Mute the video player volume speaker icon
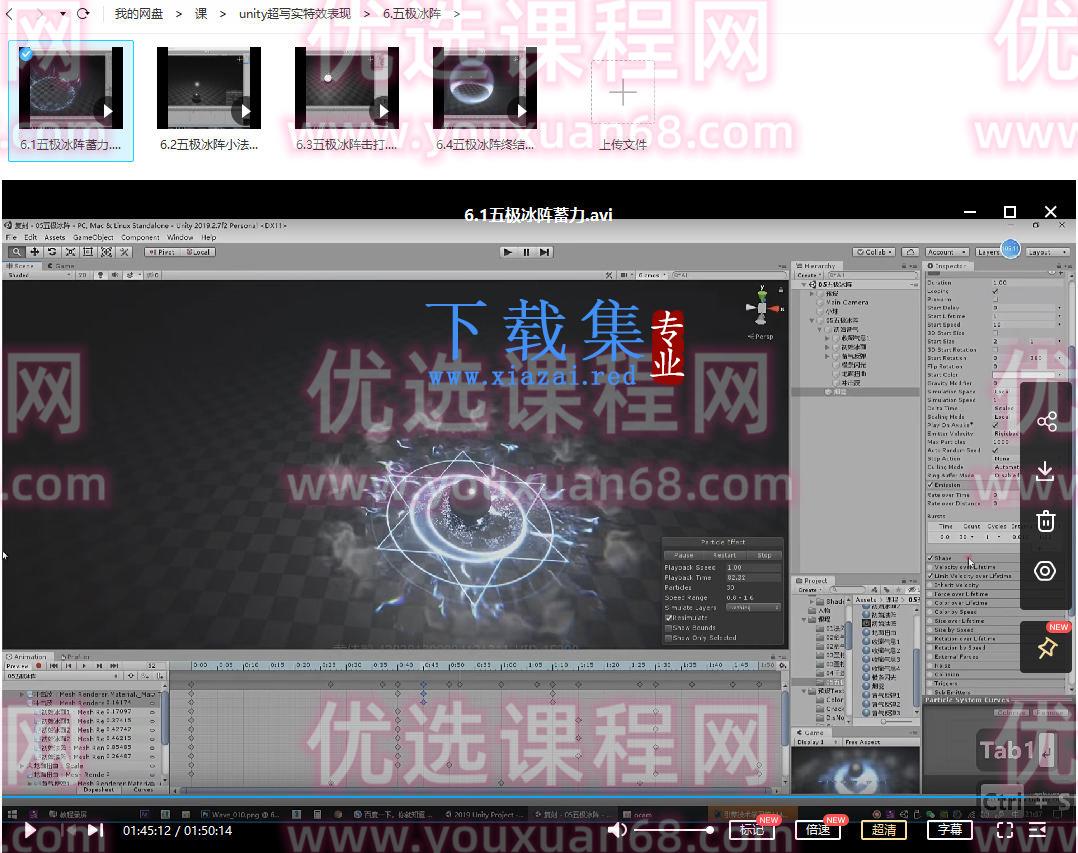 click(617, 830)
